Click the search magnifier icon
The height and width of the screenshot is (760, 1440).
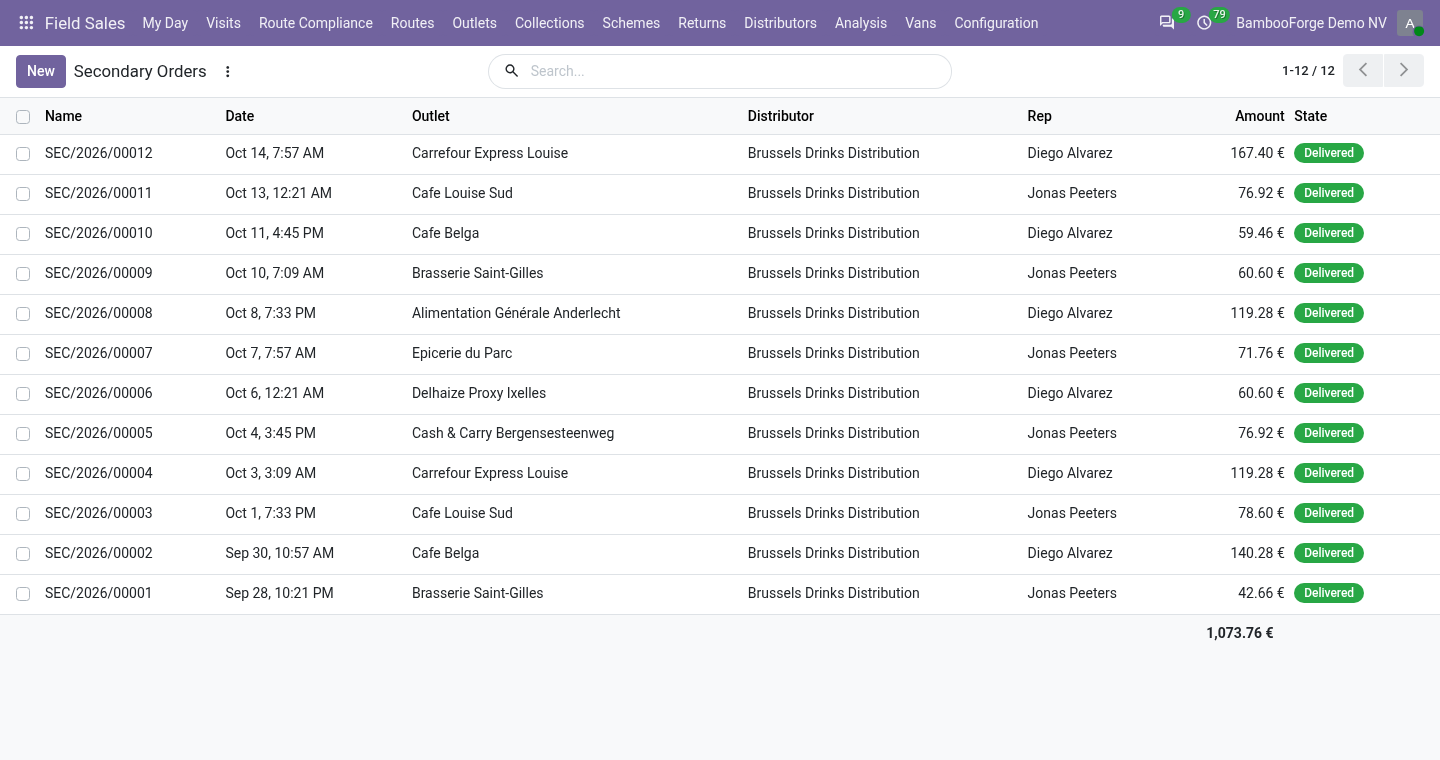(511, 71)
